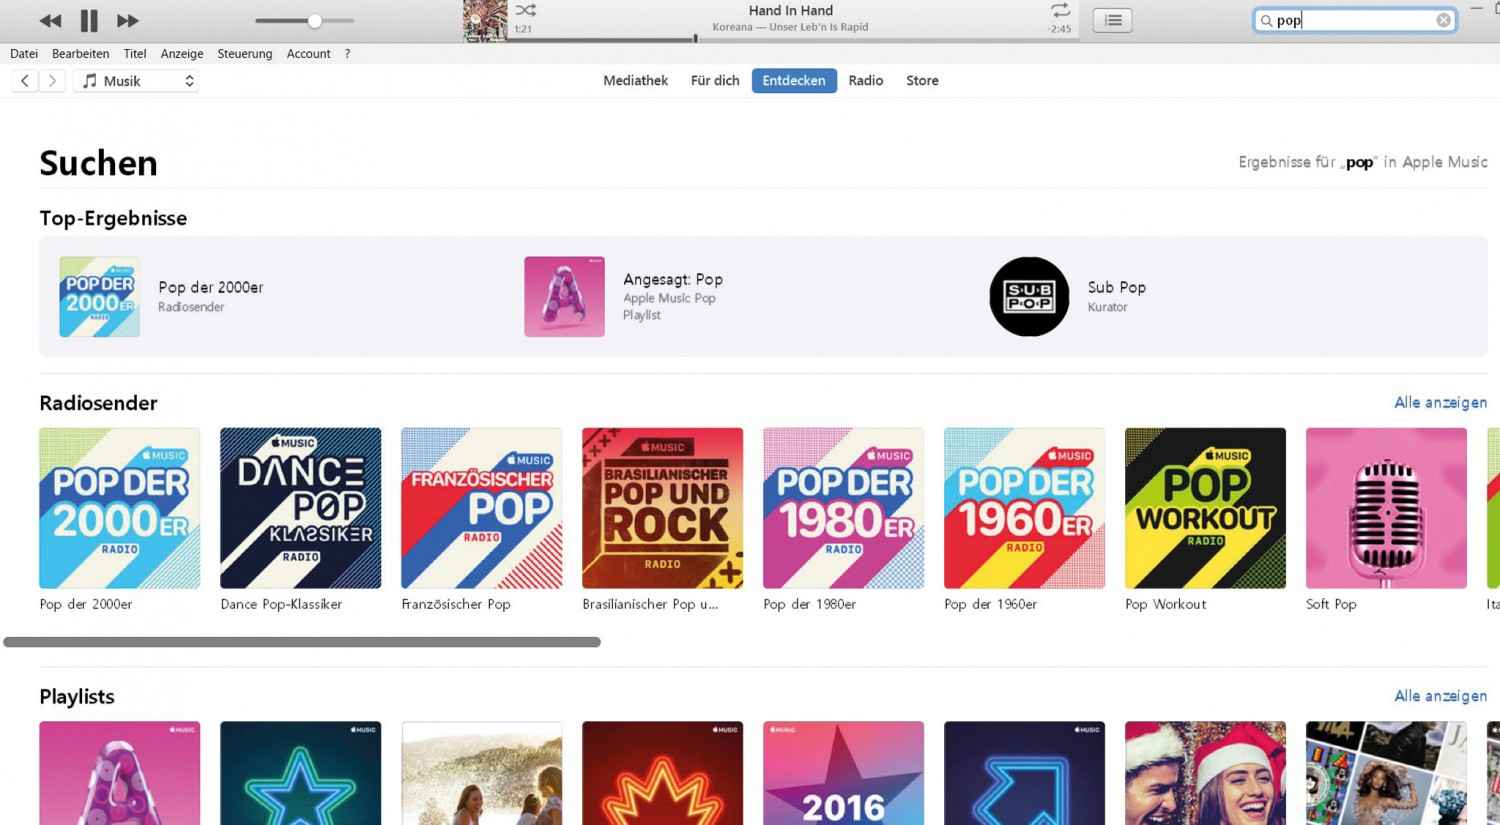Screen dimensions: 1500x825
Task: Open the Musik media type dropdown
Action: coord(136,81)
